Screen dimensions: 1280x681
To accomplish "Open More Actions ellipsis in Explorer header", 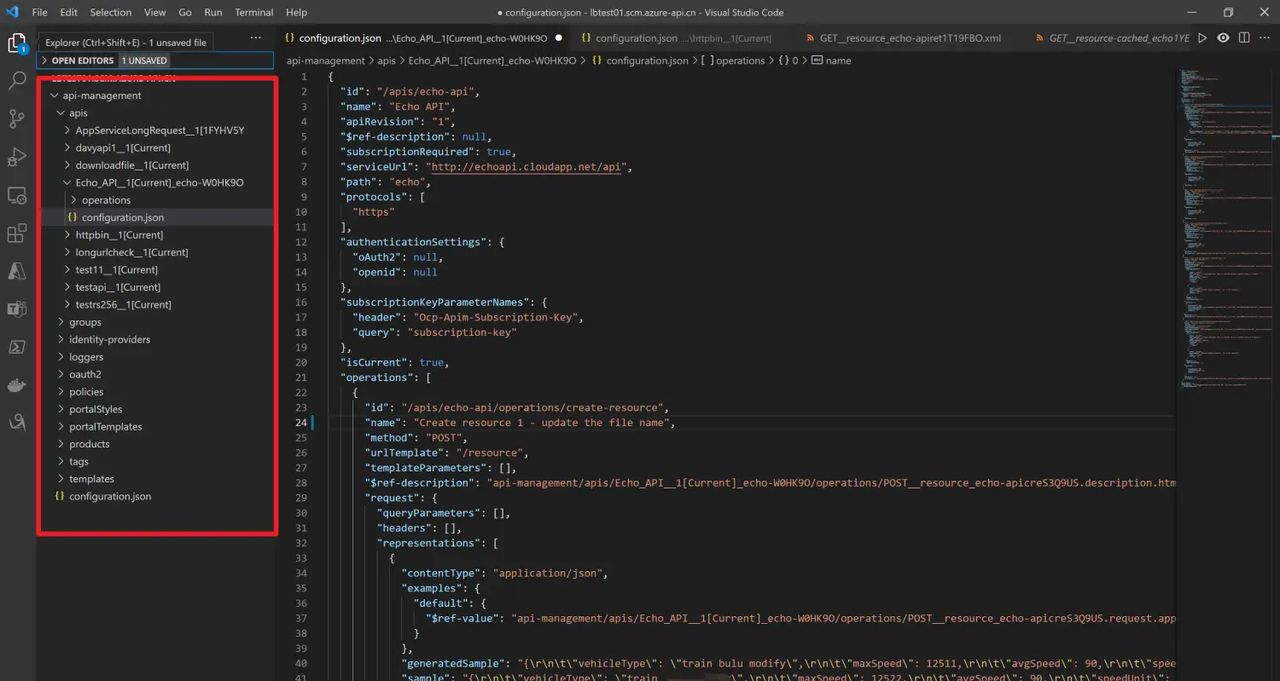I will coord(256,38).
